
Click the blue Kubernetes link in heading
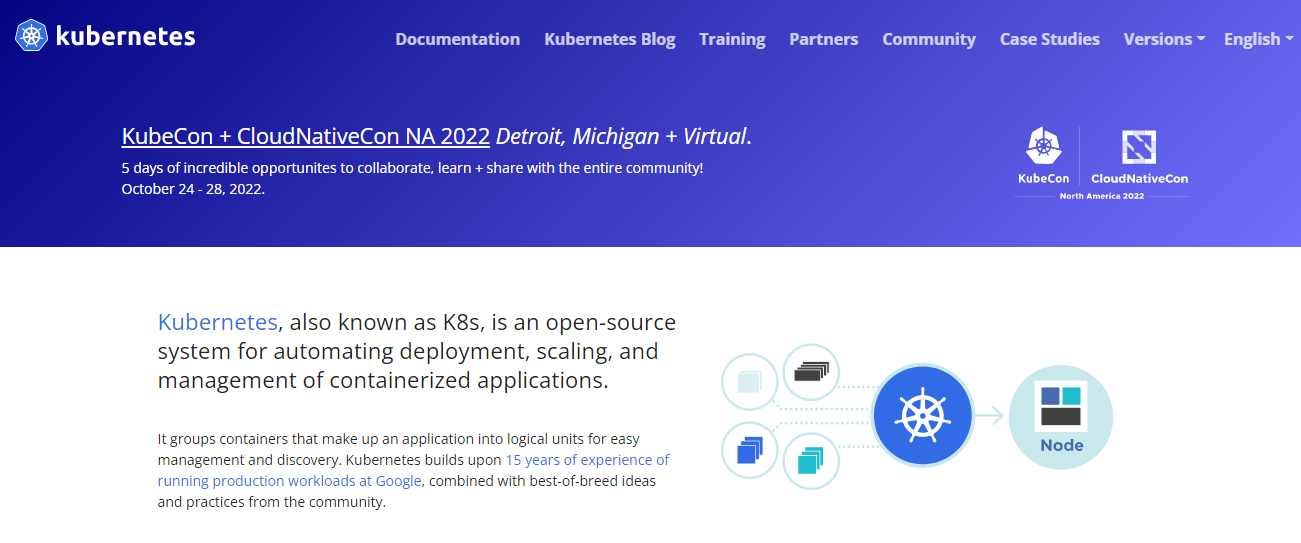click(217, 322)
